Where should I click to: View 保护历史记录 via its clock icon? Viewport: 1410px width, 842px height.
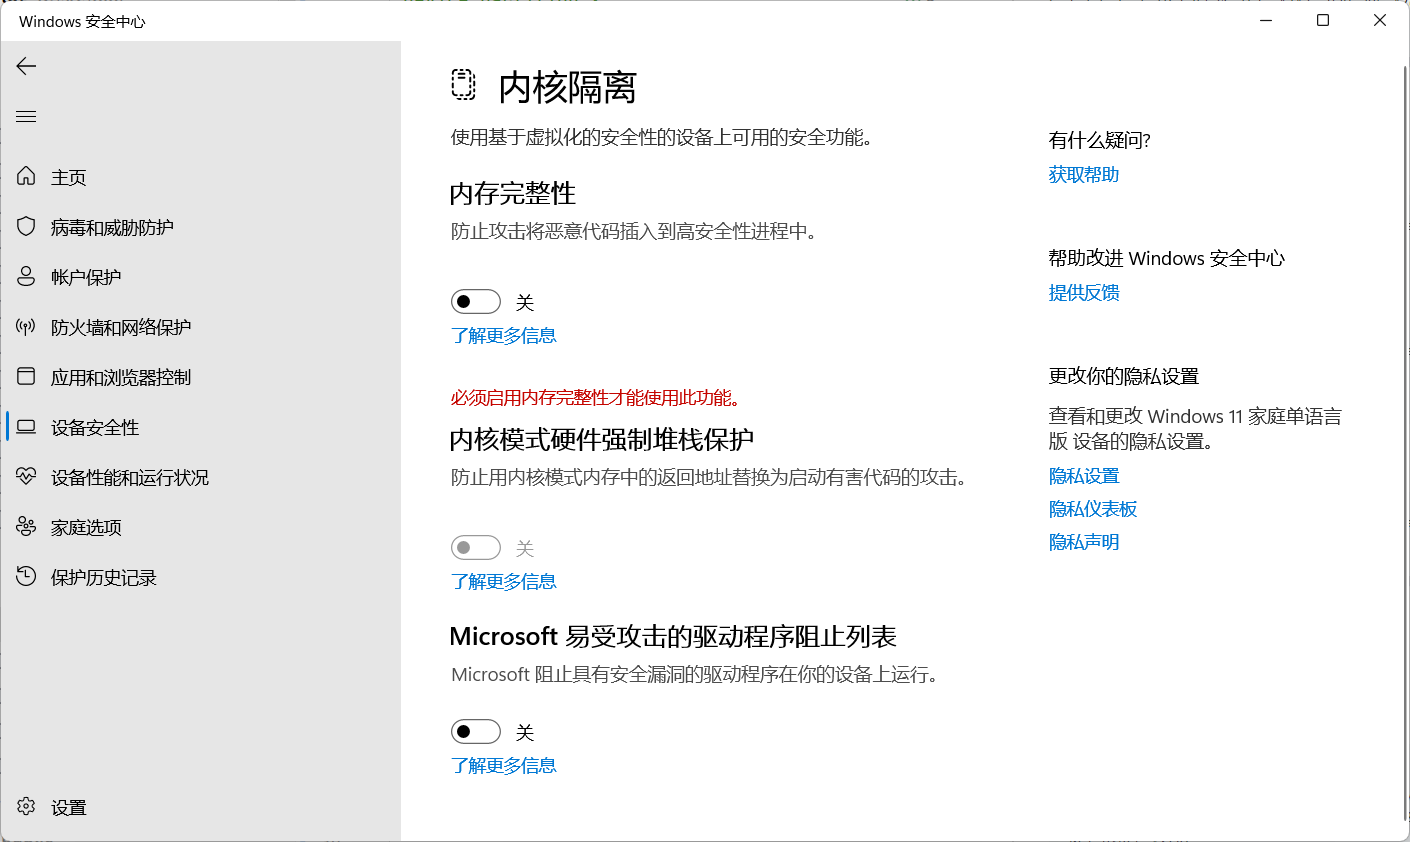coord(26,577)
